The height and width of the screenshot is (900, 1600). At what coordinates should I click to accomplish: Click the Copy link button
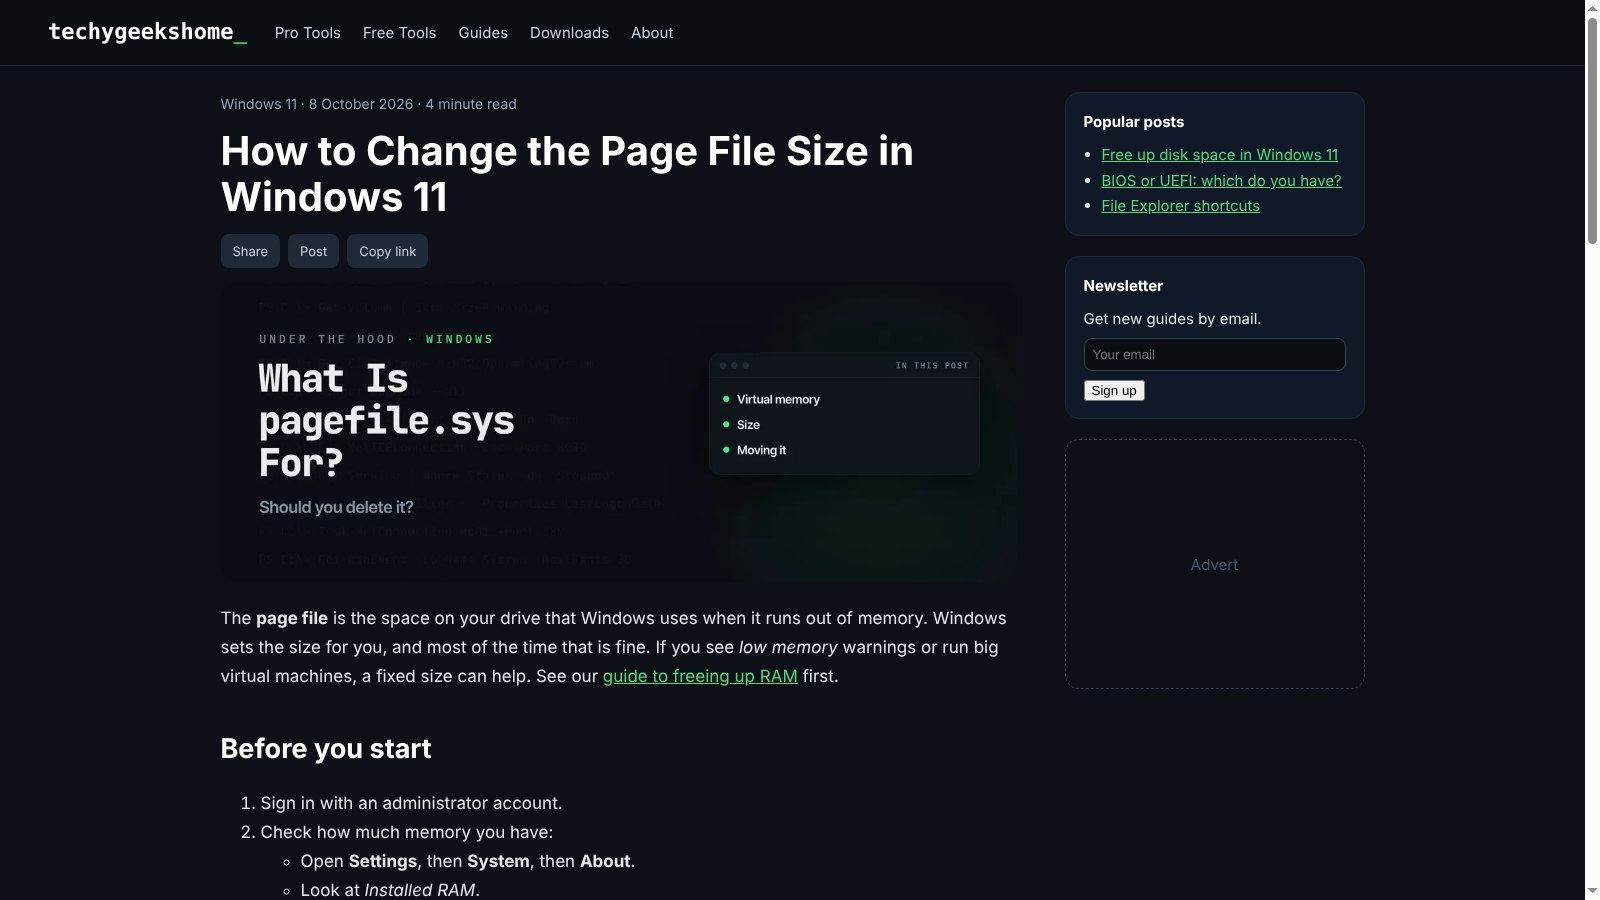[x=387, y=251]
